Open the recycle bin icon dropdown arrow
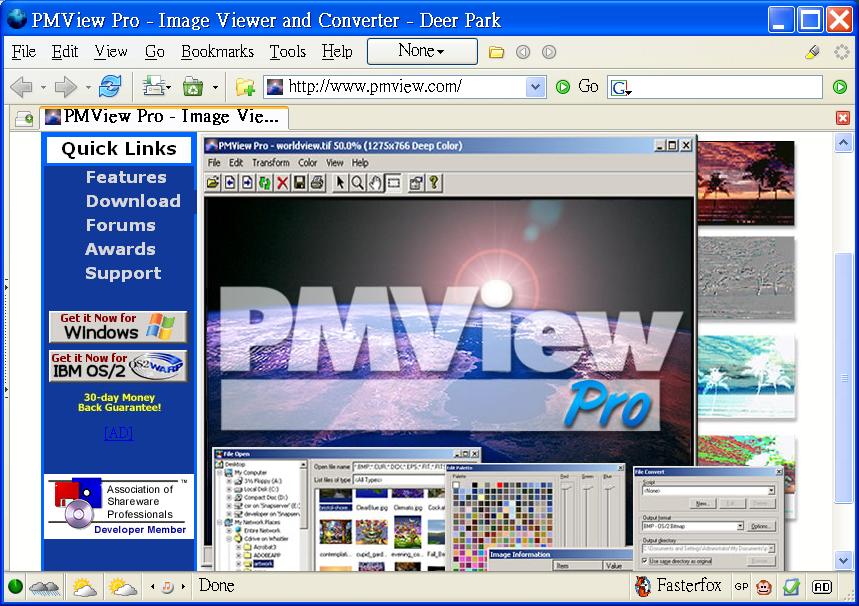859x606 pixels. pos(215,87)
